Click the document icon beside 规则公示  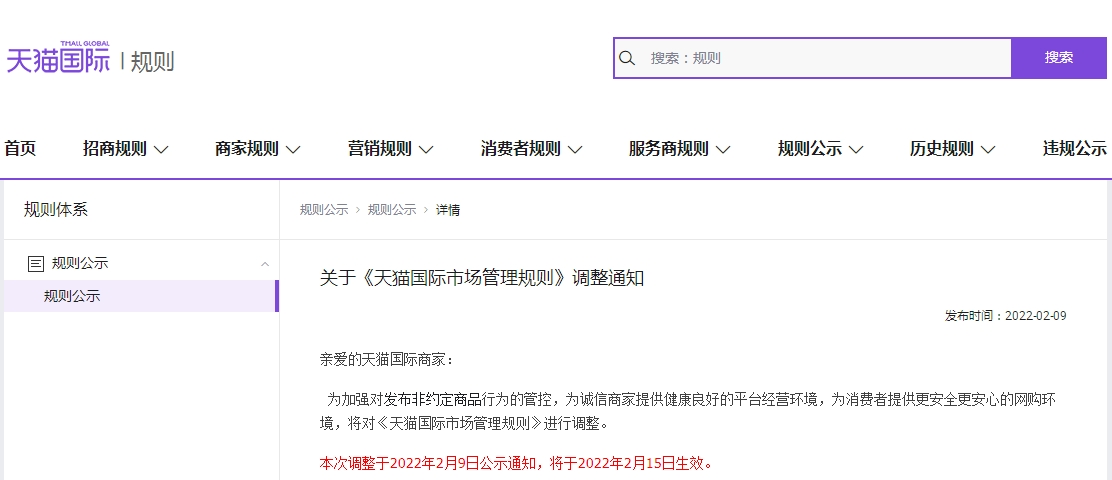click(x=35, y=264)
